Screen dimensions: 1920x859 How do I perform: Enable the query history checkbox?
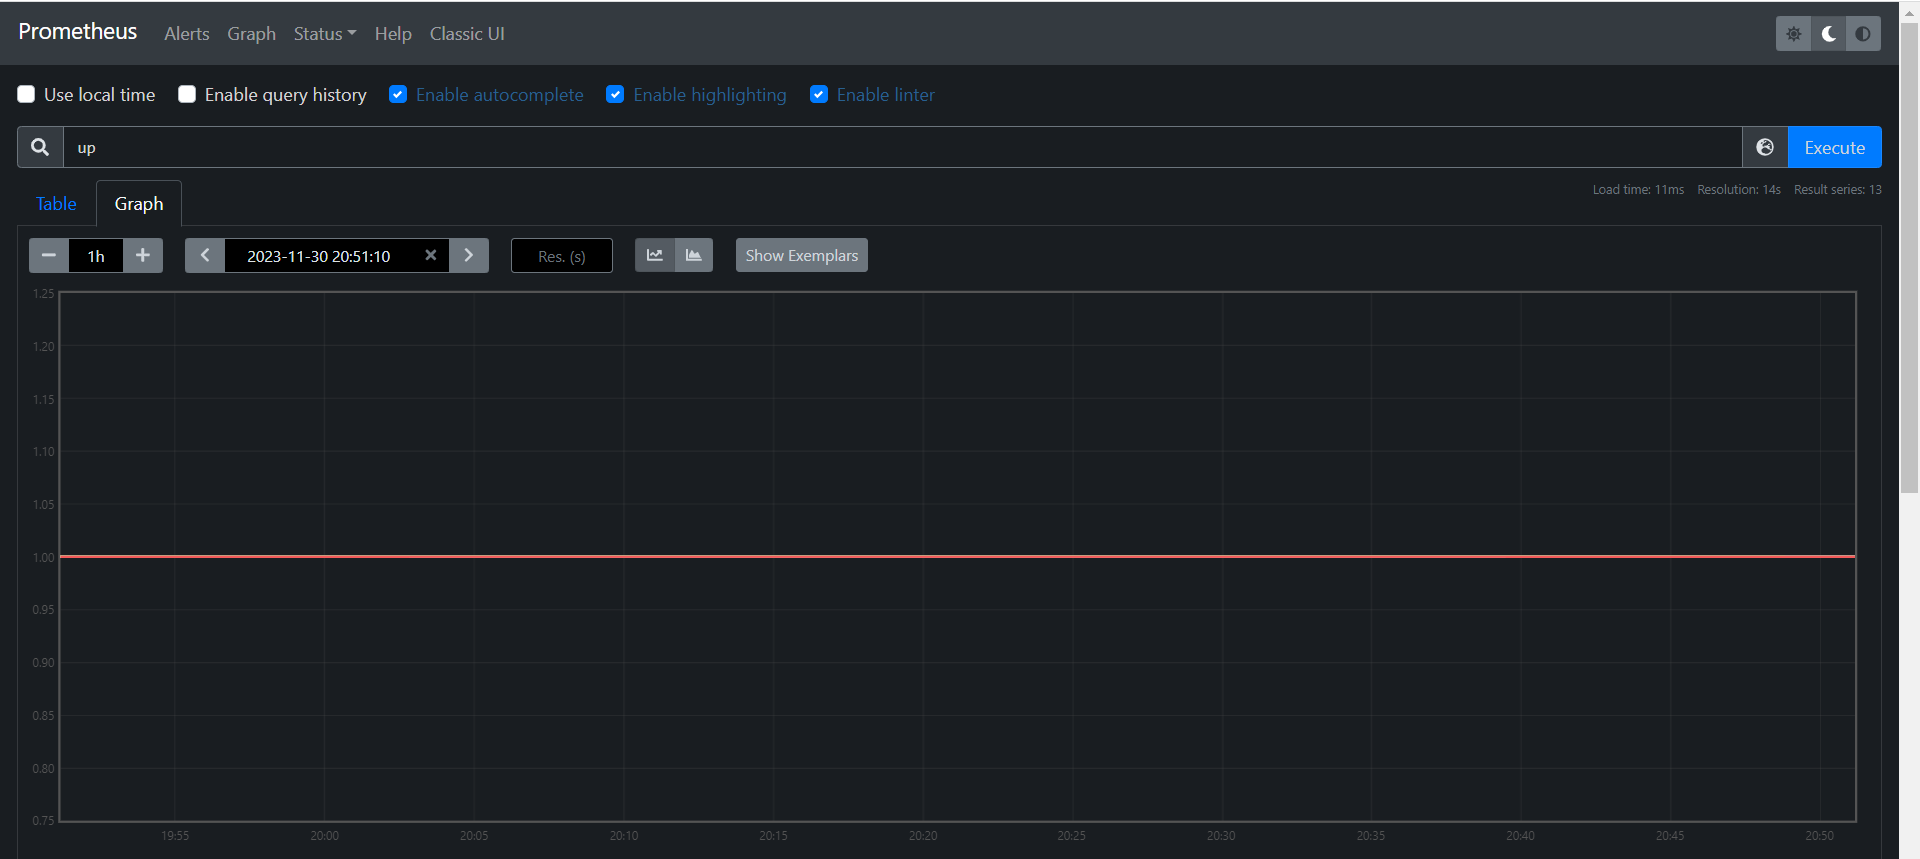coord(187,94)
